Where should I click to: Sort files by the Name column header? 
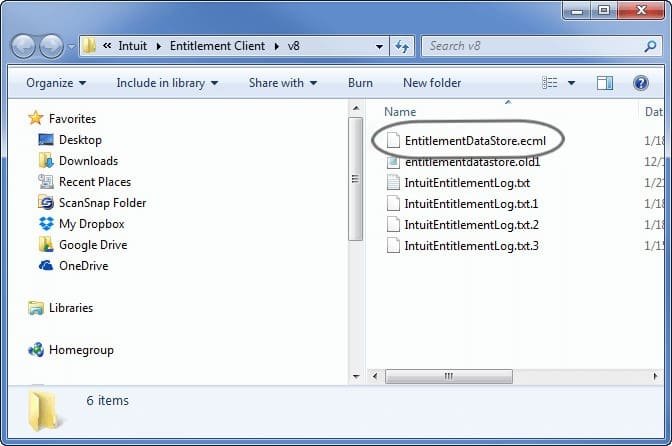click(400, 112)
